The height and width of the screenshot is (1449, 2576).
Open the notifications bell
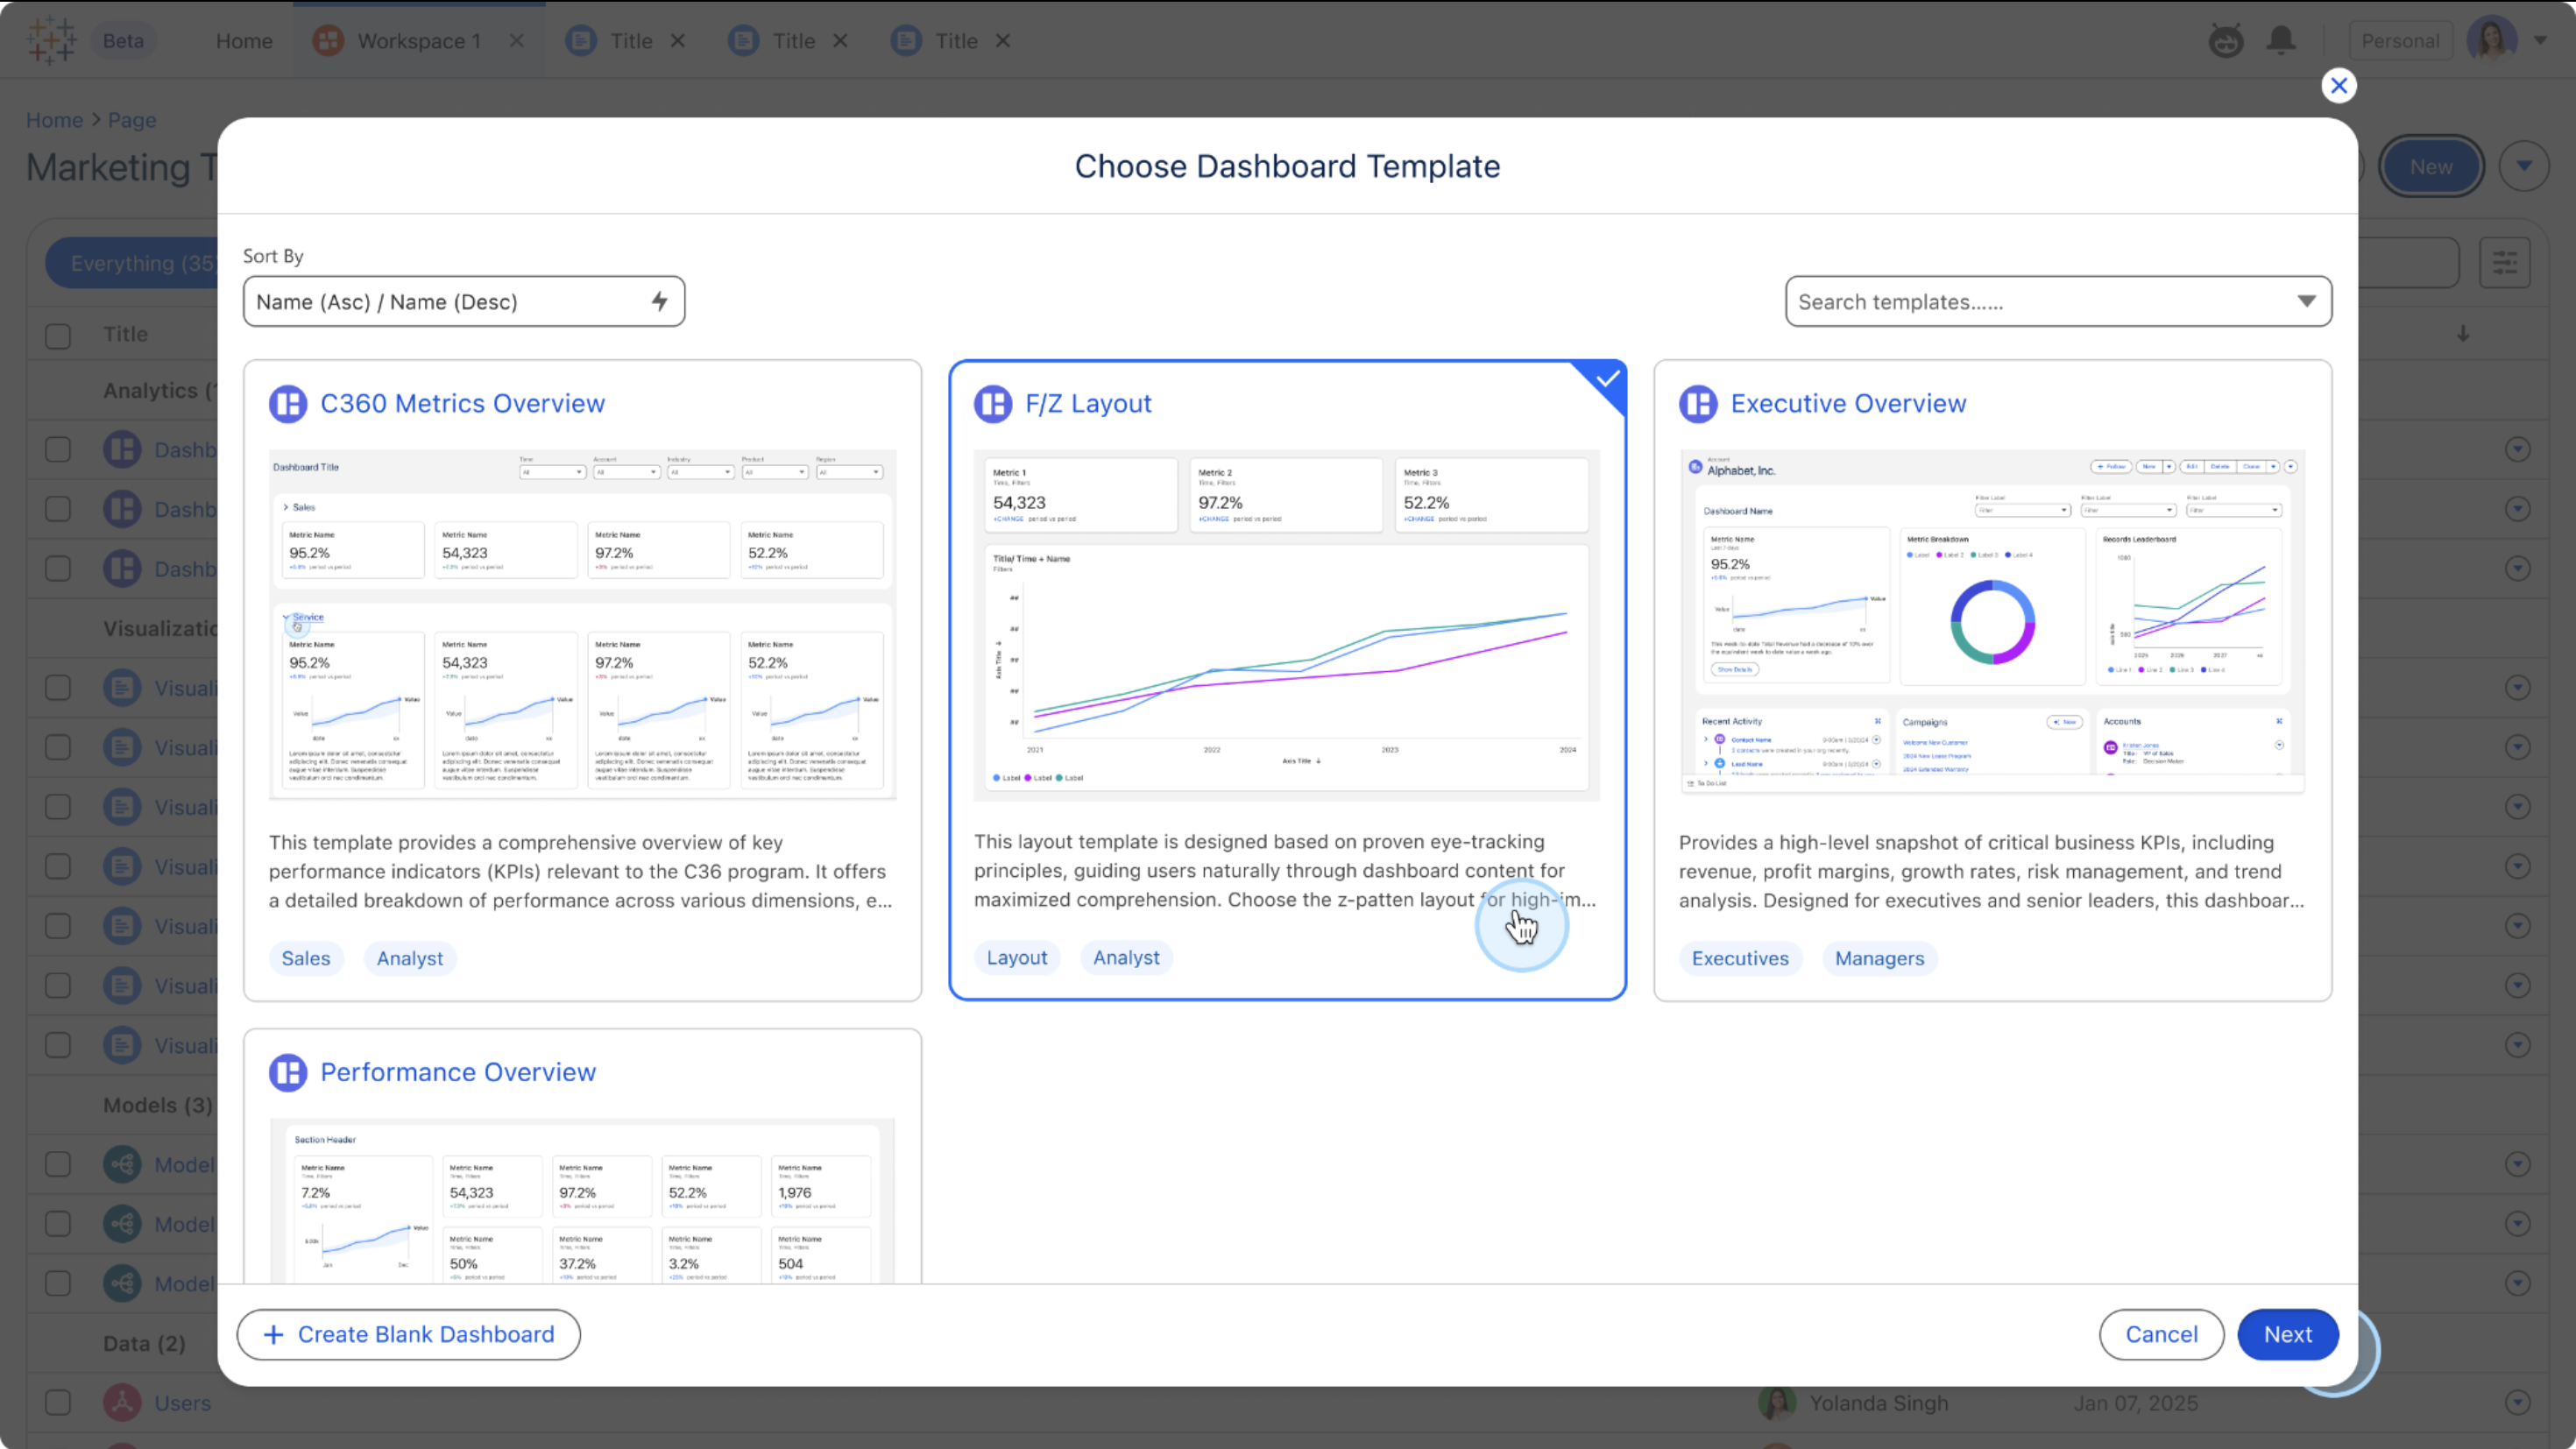click(x=2281, y=41)
